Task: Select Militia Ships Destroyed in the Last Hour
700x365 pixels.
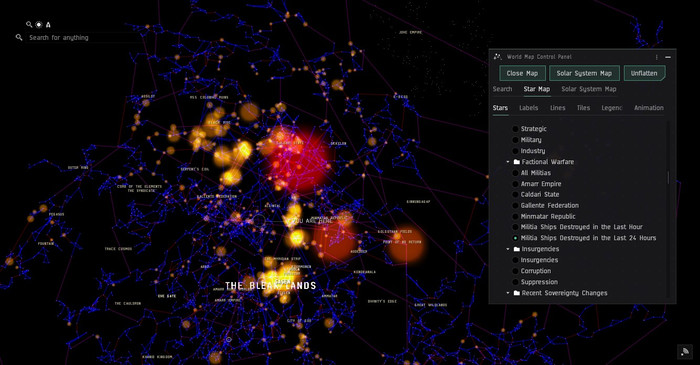Action: 515,227
